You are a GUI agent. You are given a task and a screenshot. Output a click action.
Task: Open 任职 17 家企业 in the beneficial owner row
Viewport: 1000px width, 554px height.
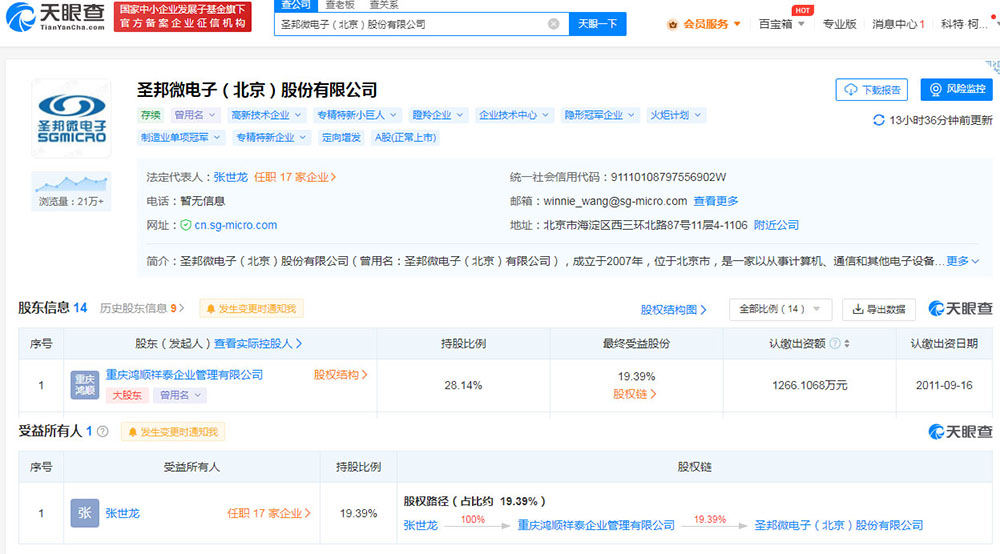[x=269, y=513]
